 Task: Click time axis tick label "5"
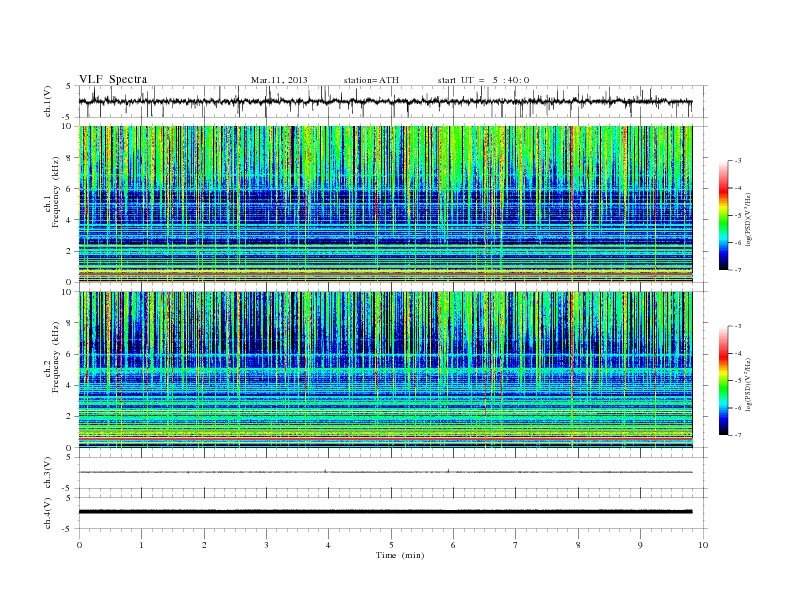click(x=391, y=545)
